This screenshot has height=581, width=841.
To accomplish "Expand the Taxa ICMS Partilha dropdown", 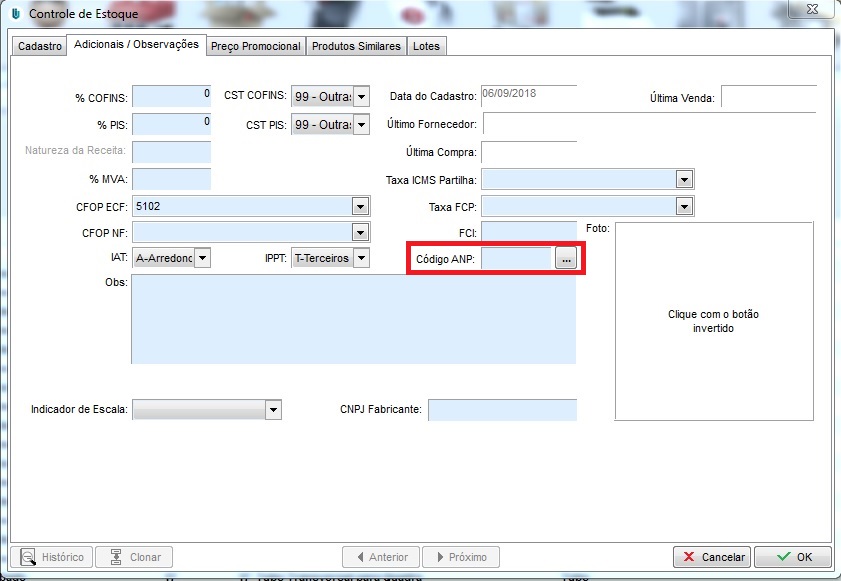I will (x=684, y=179).
